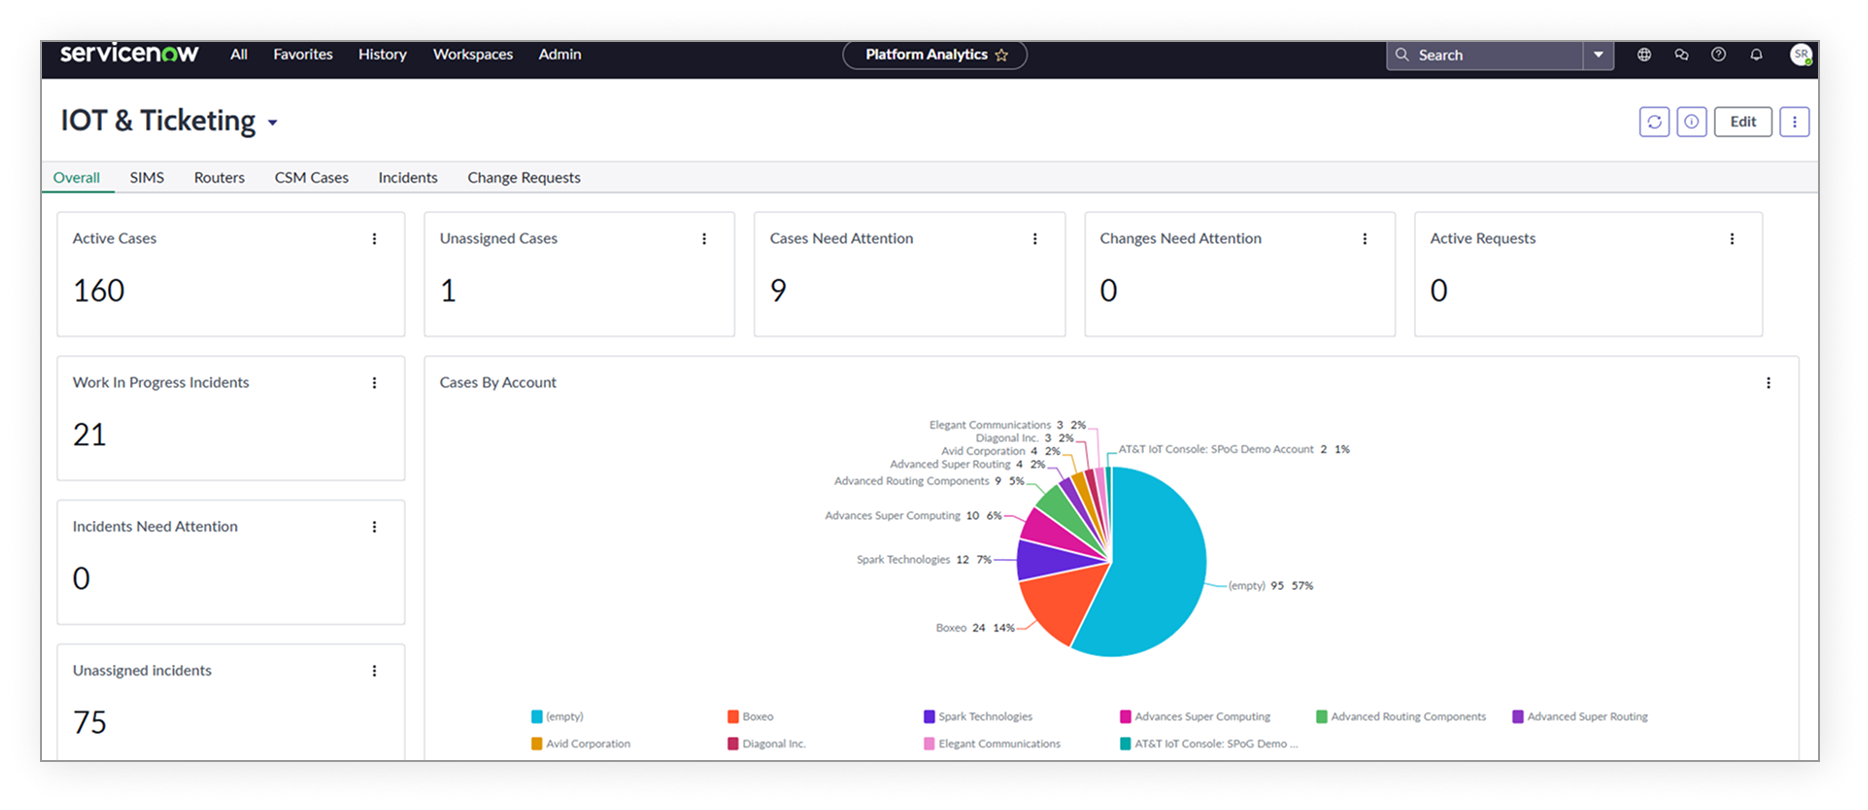Refresh the dashboard with the refresh icon
This screenshot has width=1868, height=810.
click(1654, 122)
